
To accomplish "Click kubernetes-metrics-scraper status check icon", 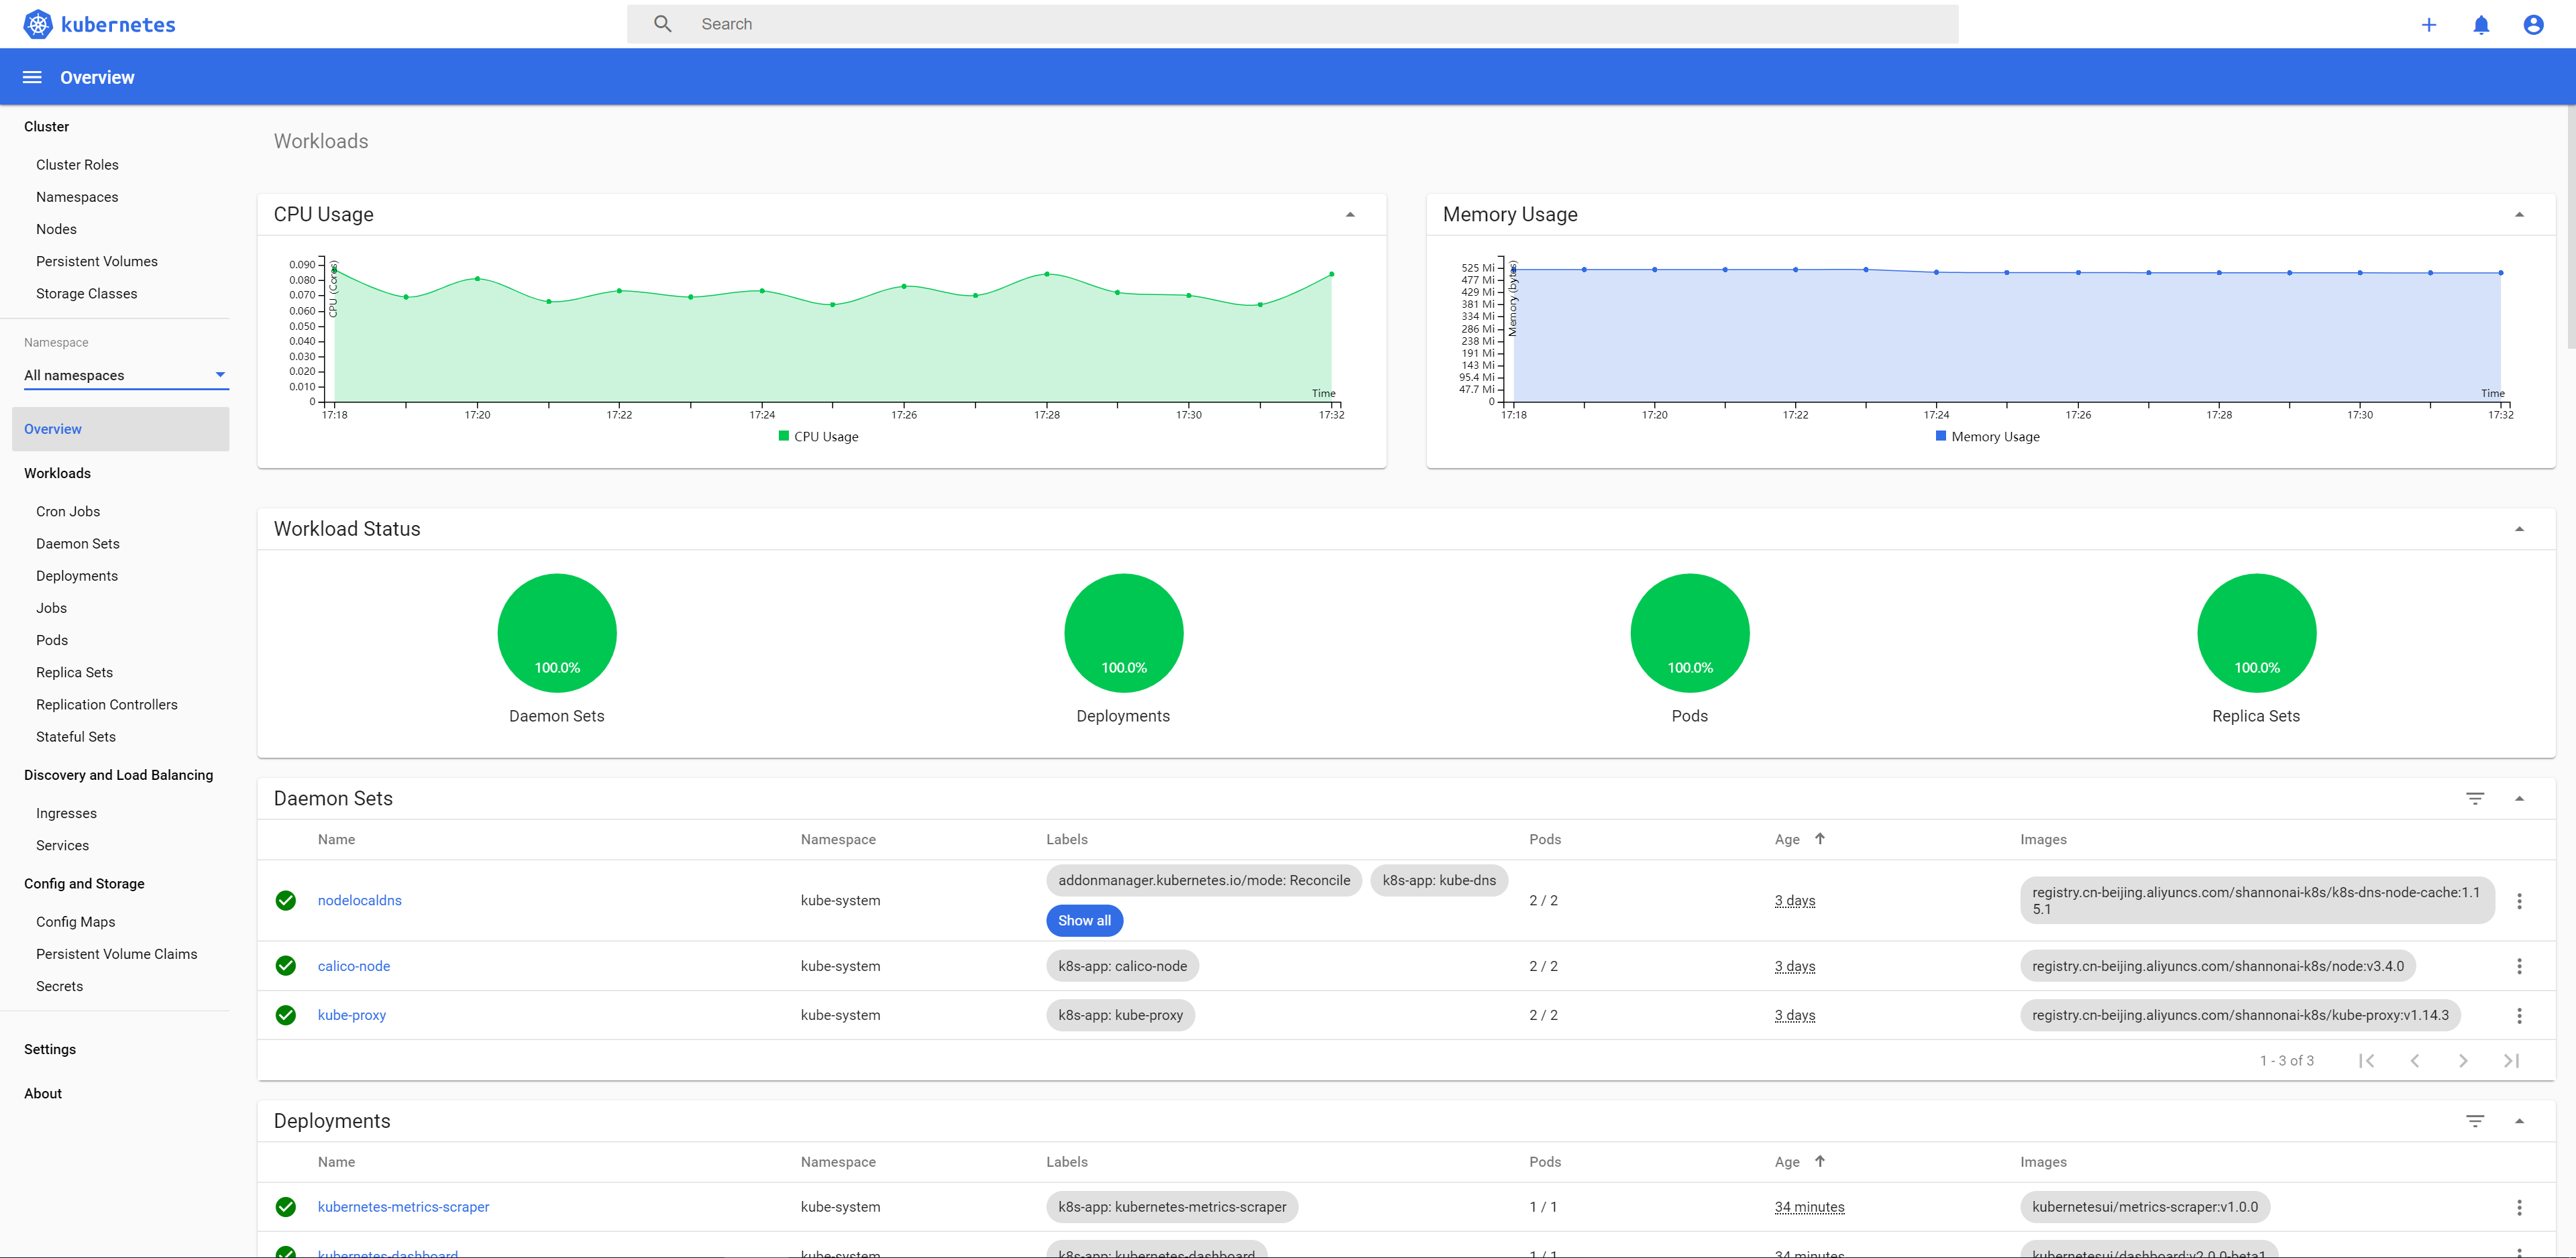I will click(x=286, y=1207).
